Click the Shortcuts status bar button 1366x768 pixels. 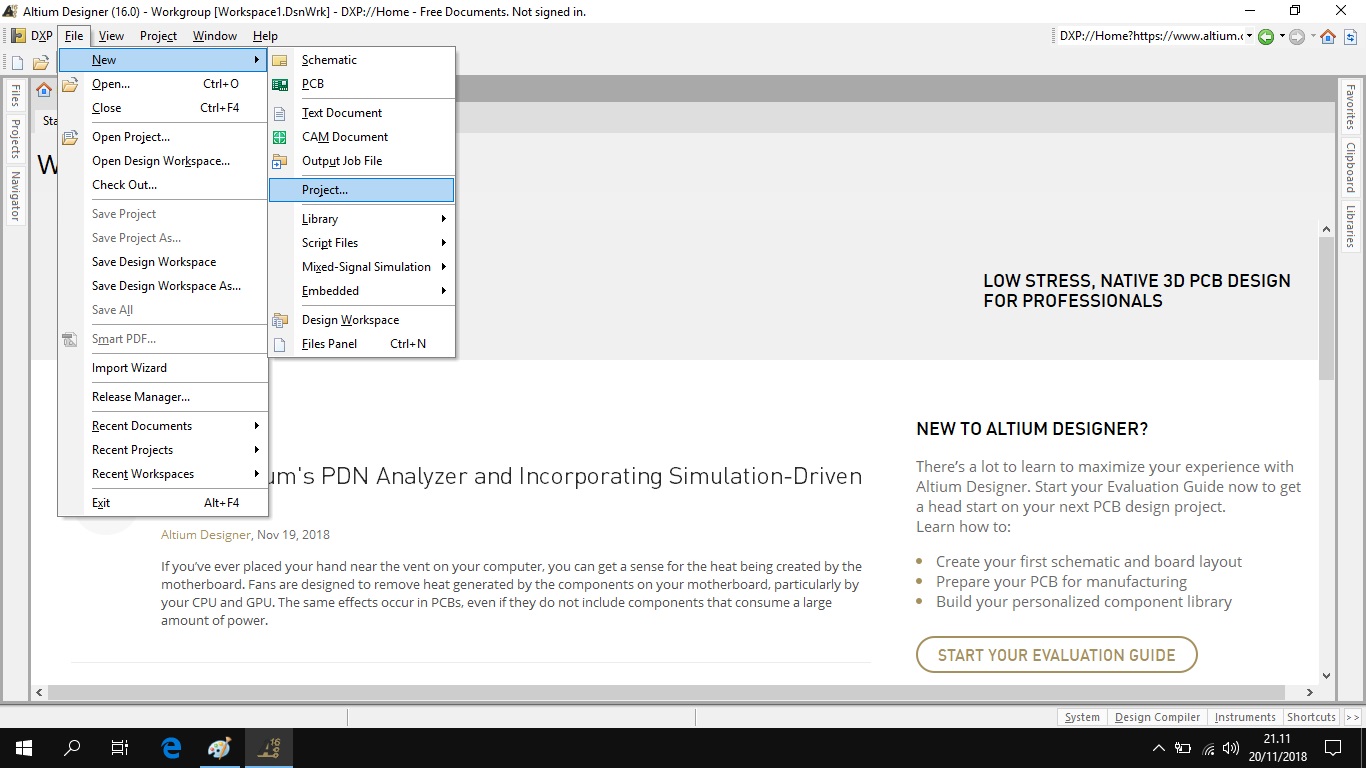coord(1311,717)
